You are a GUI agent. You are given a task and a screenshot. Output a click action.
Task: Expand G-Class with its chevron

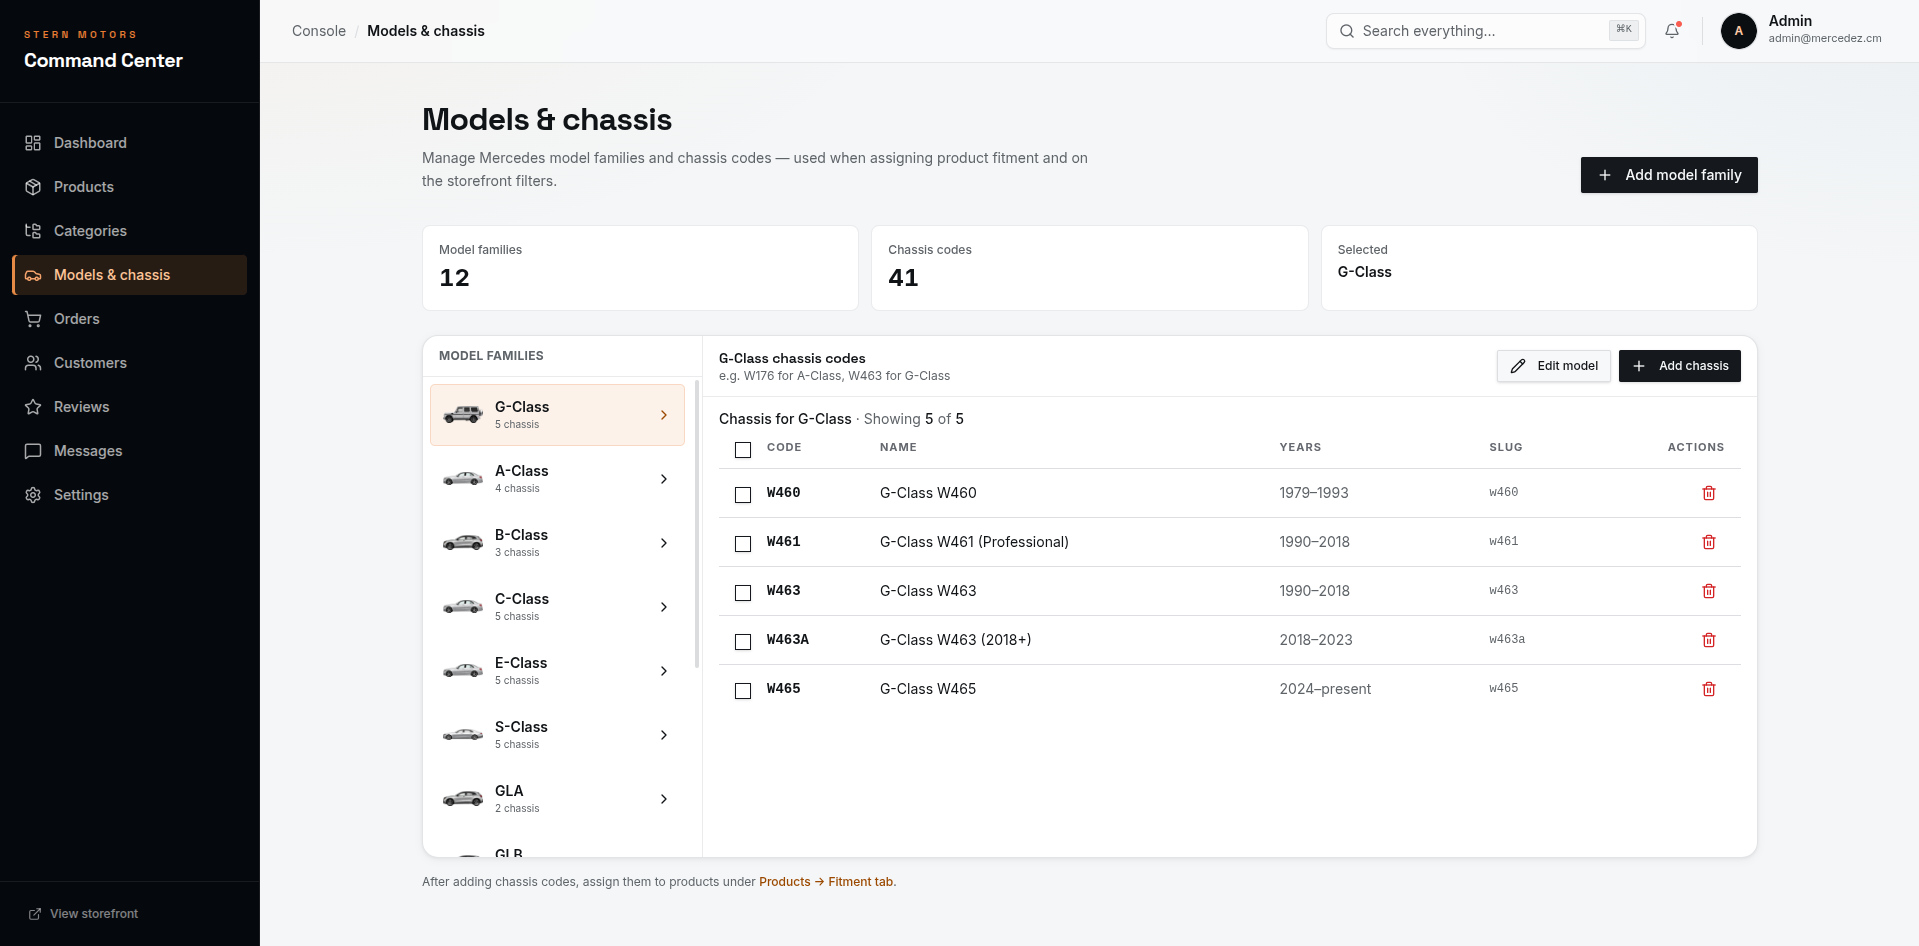coord(664,415)
